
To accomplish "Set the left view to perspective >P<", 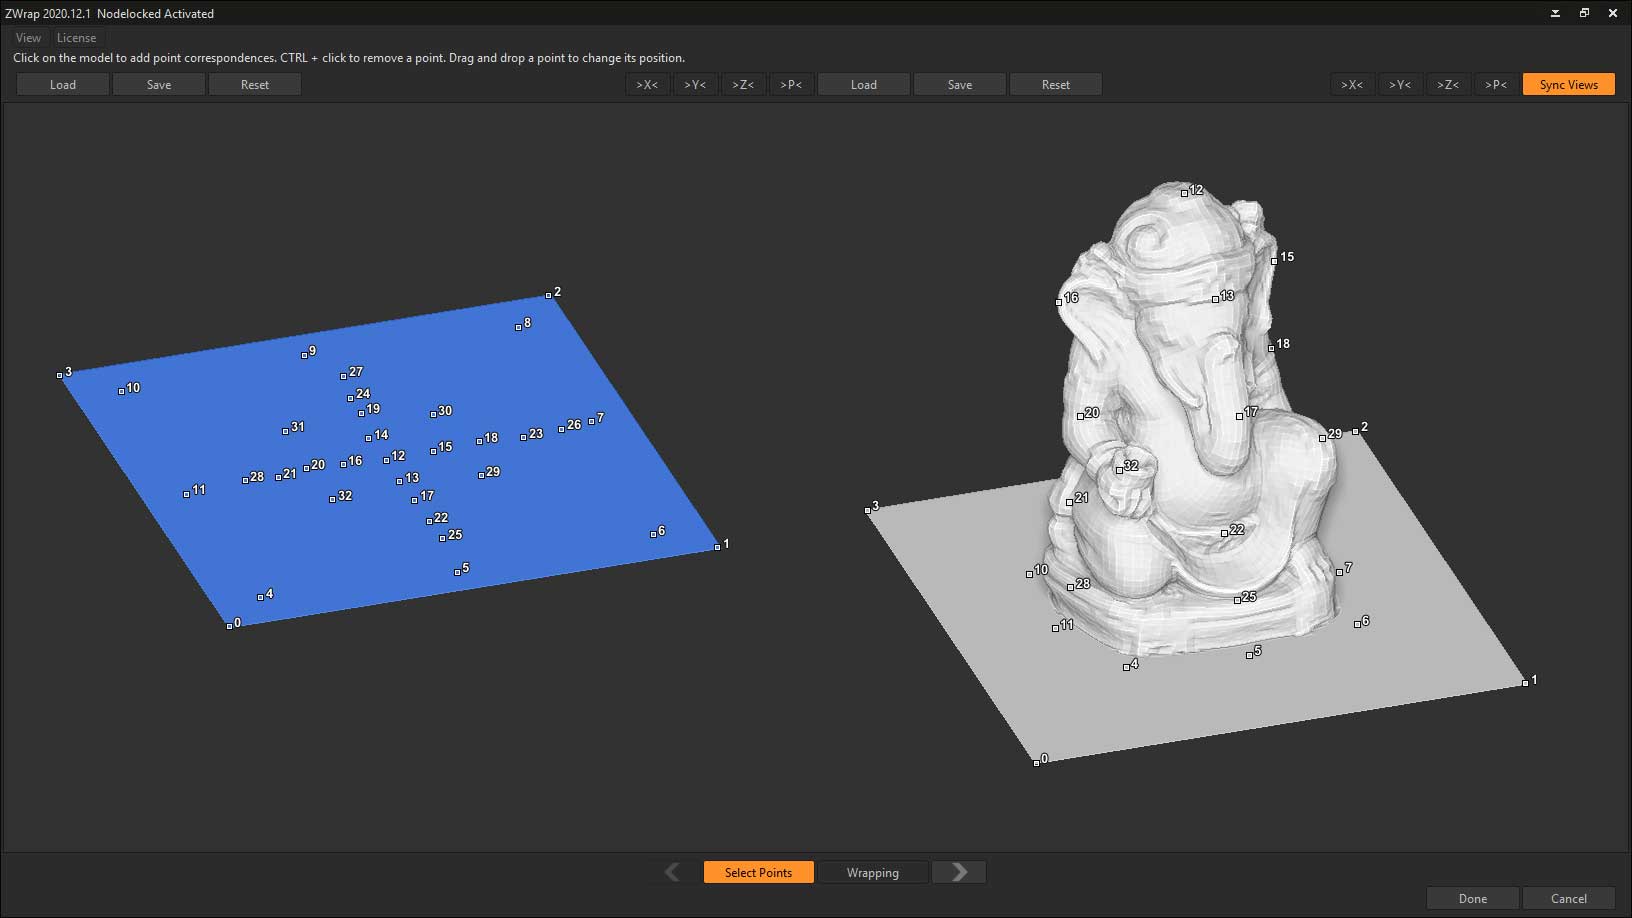I will pyautogui.click(x=791, y=85).
